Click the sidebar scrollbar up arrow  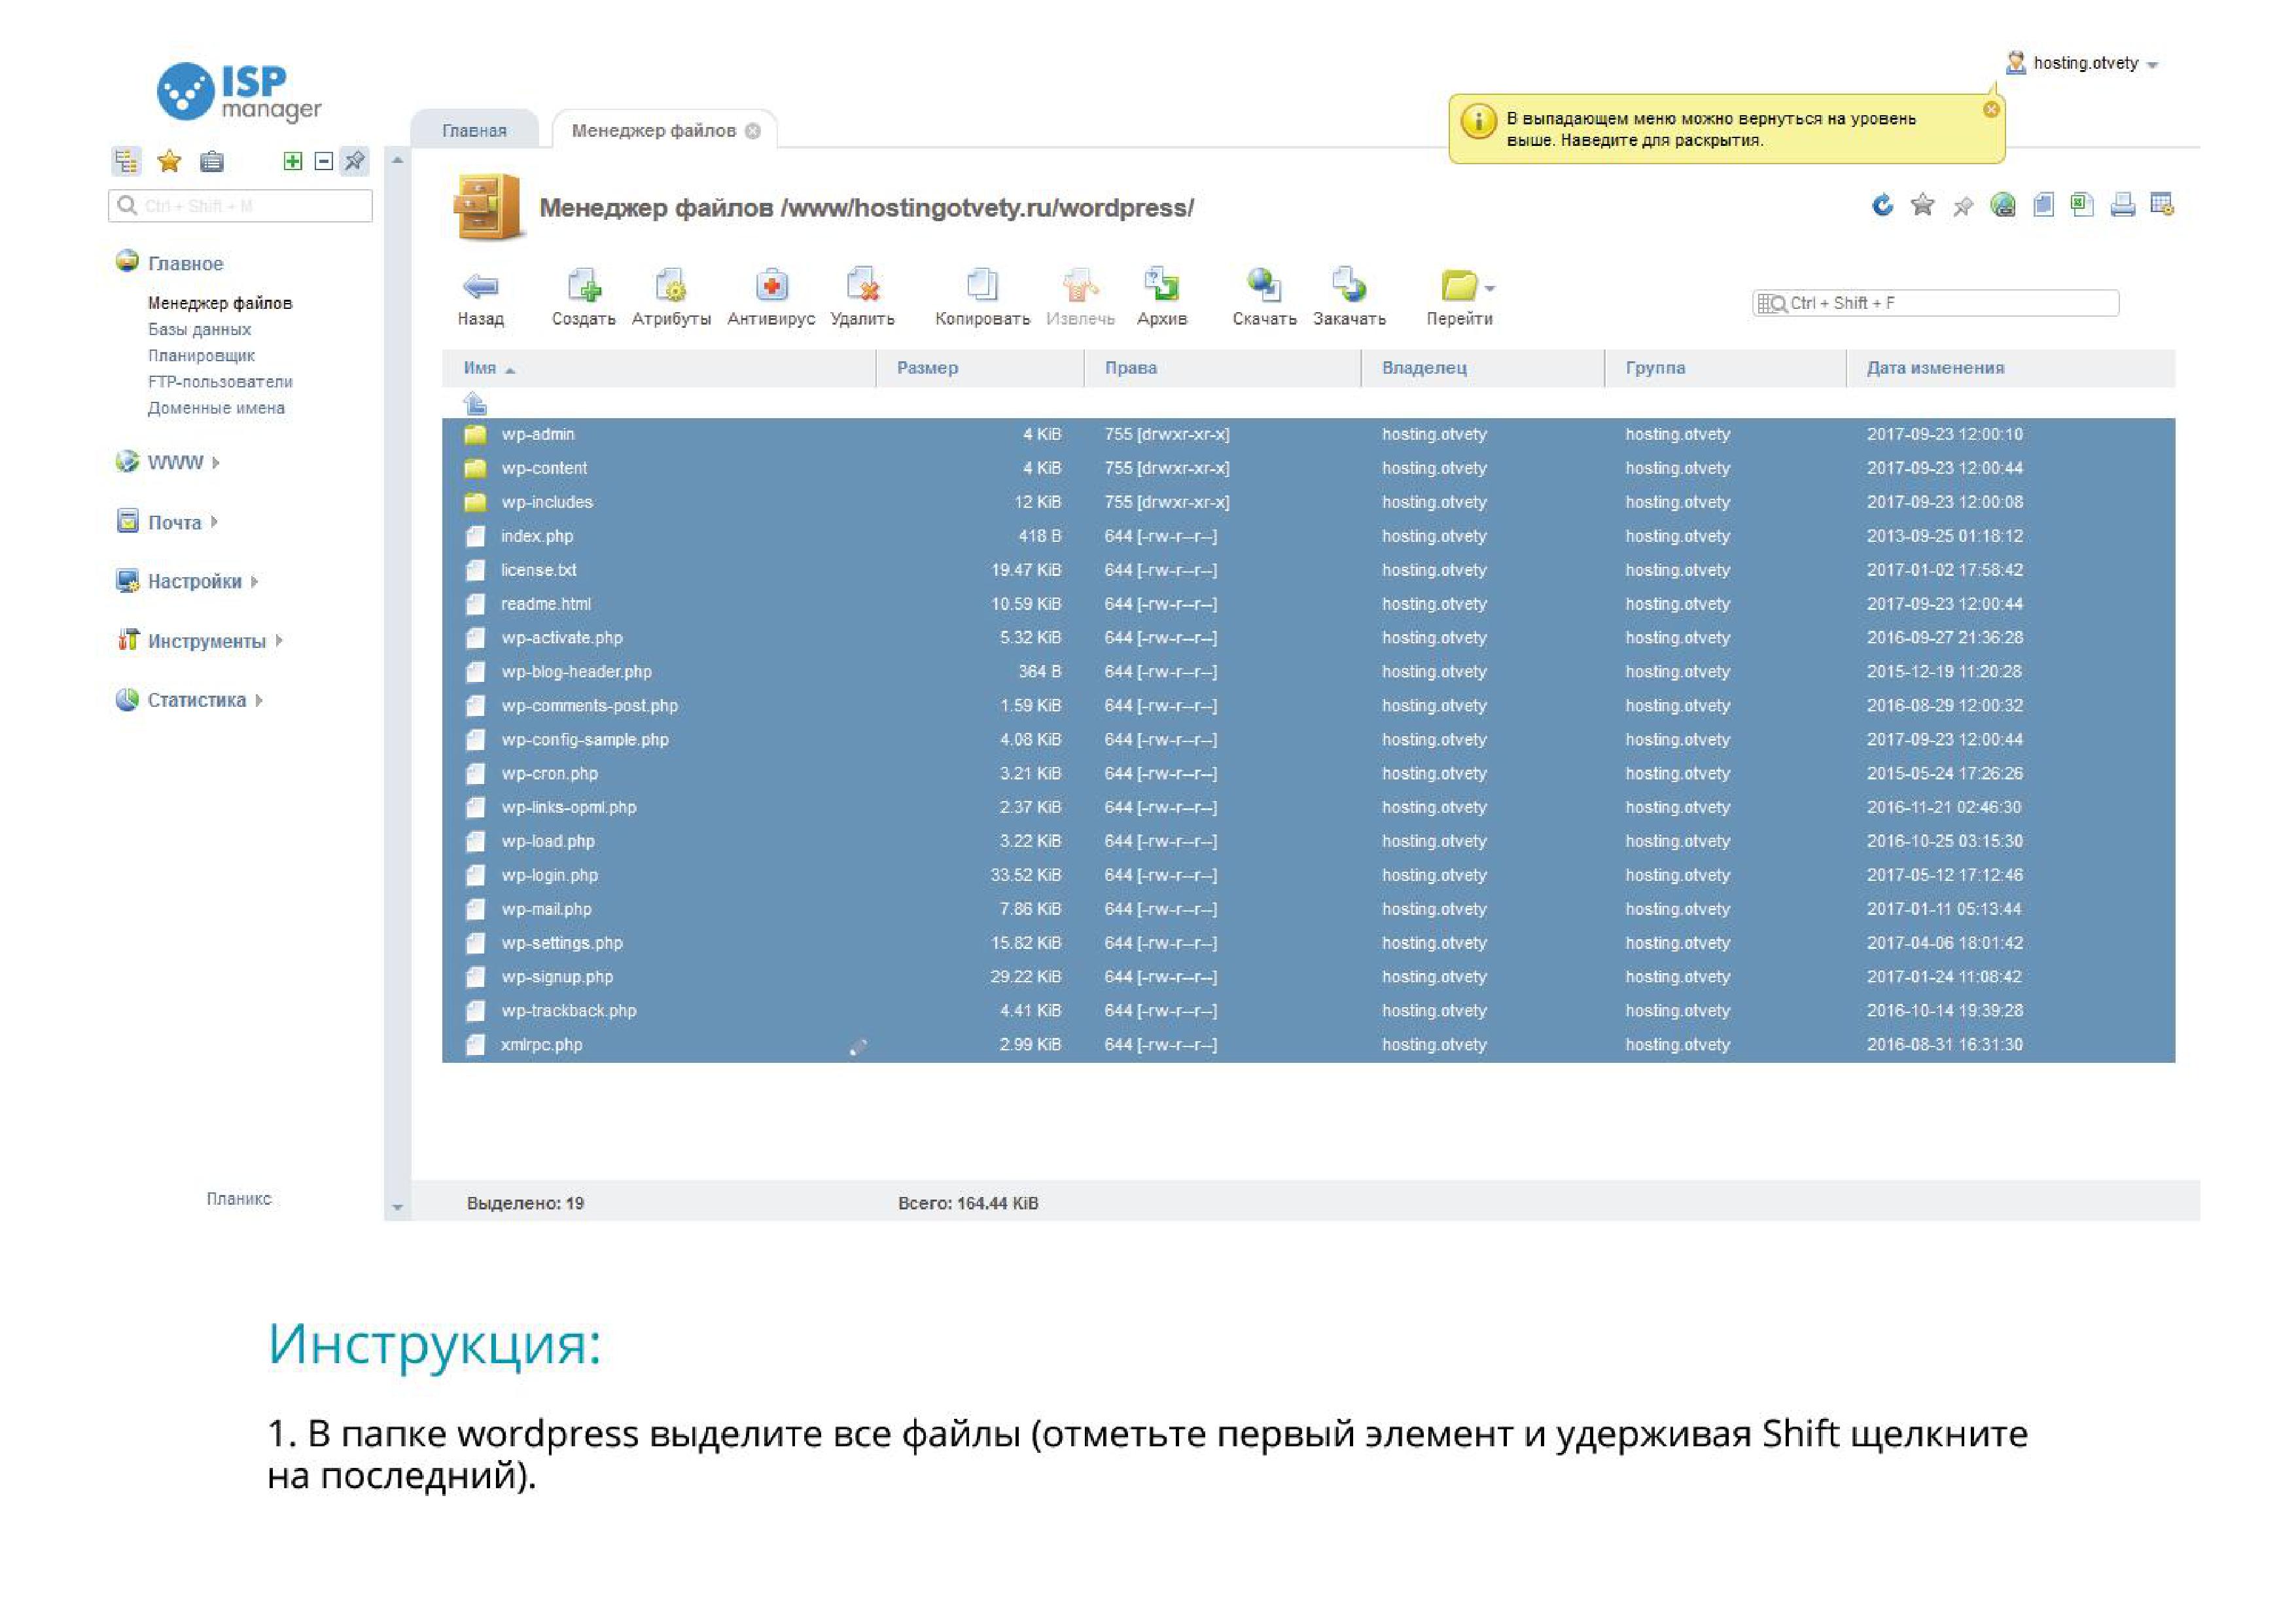pyautogui.click(x=397, y=160)
